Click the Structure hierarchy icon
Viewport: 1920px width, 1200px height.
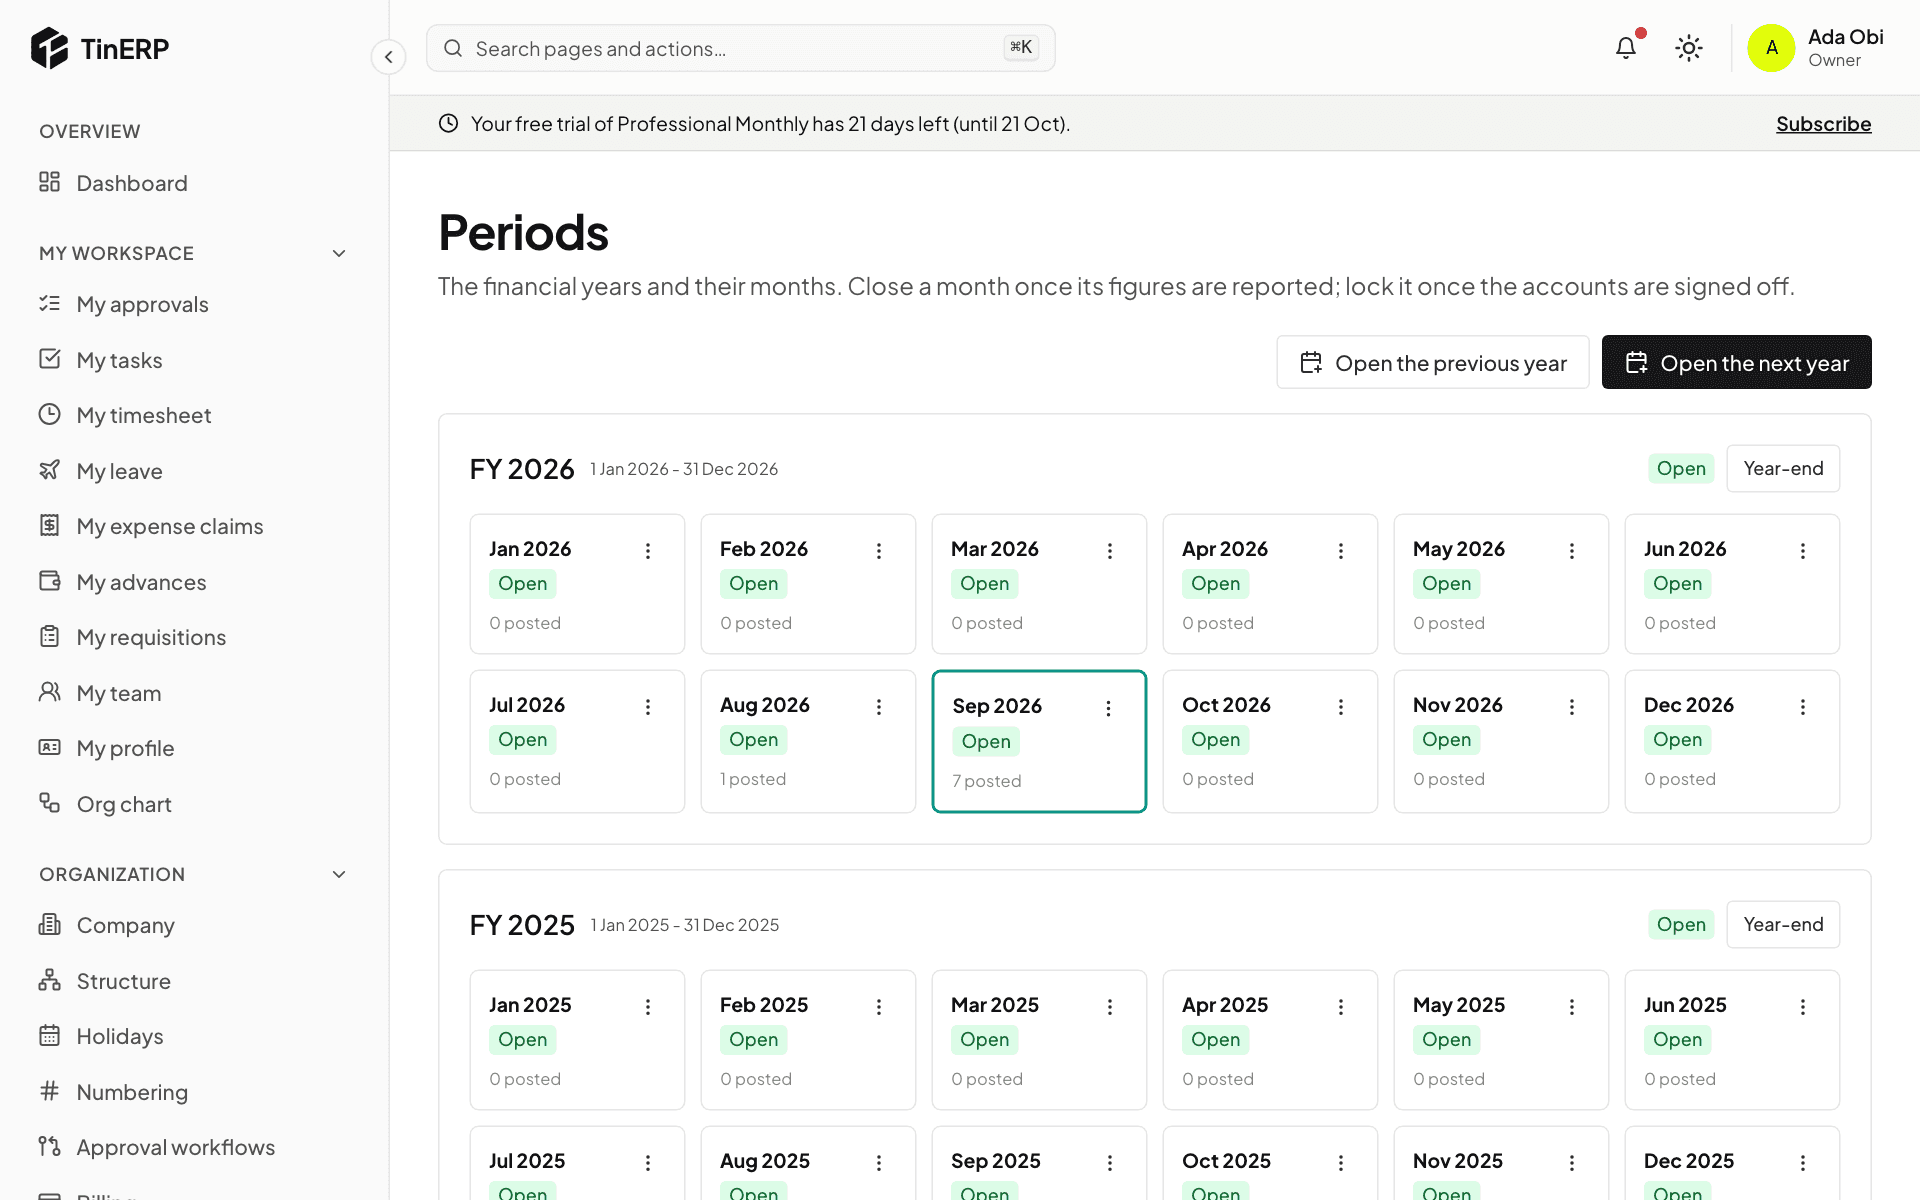coord(49,980)
